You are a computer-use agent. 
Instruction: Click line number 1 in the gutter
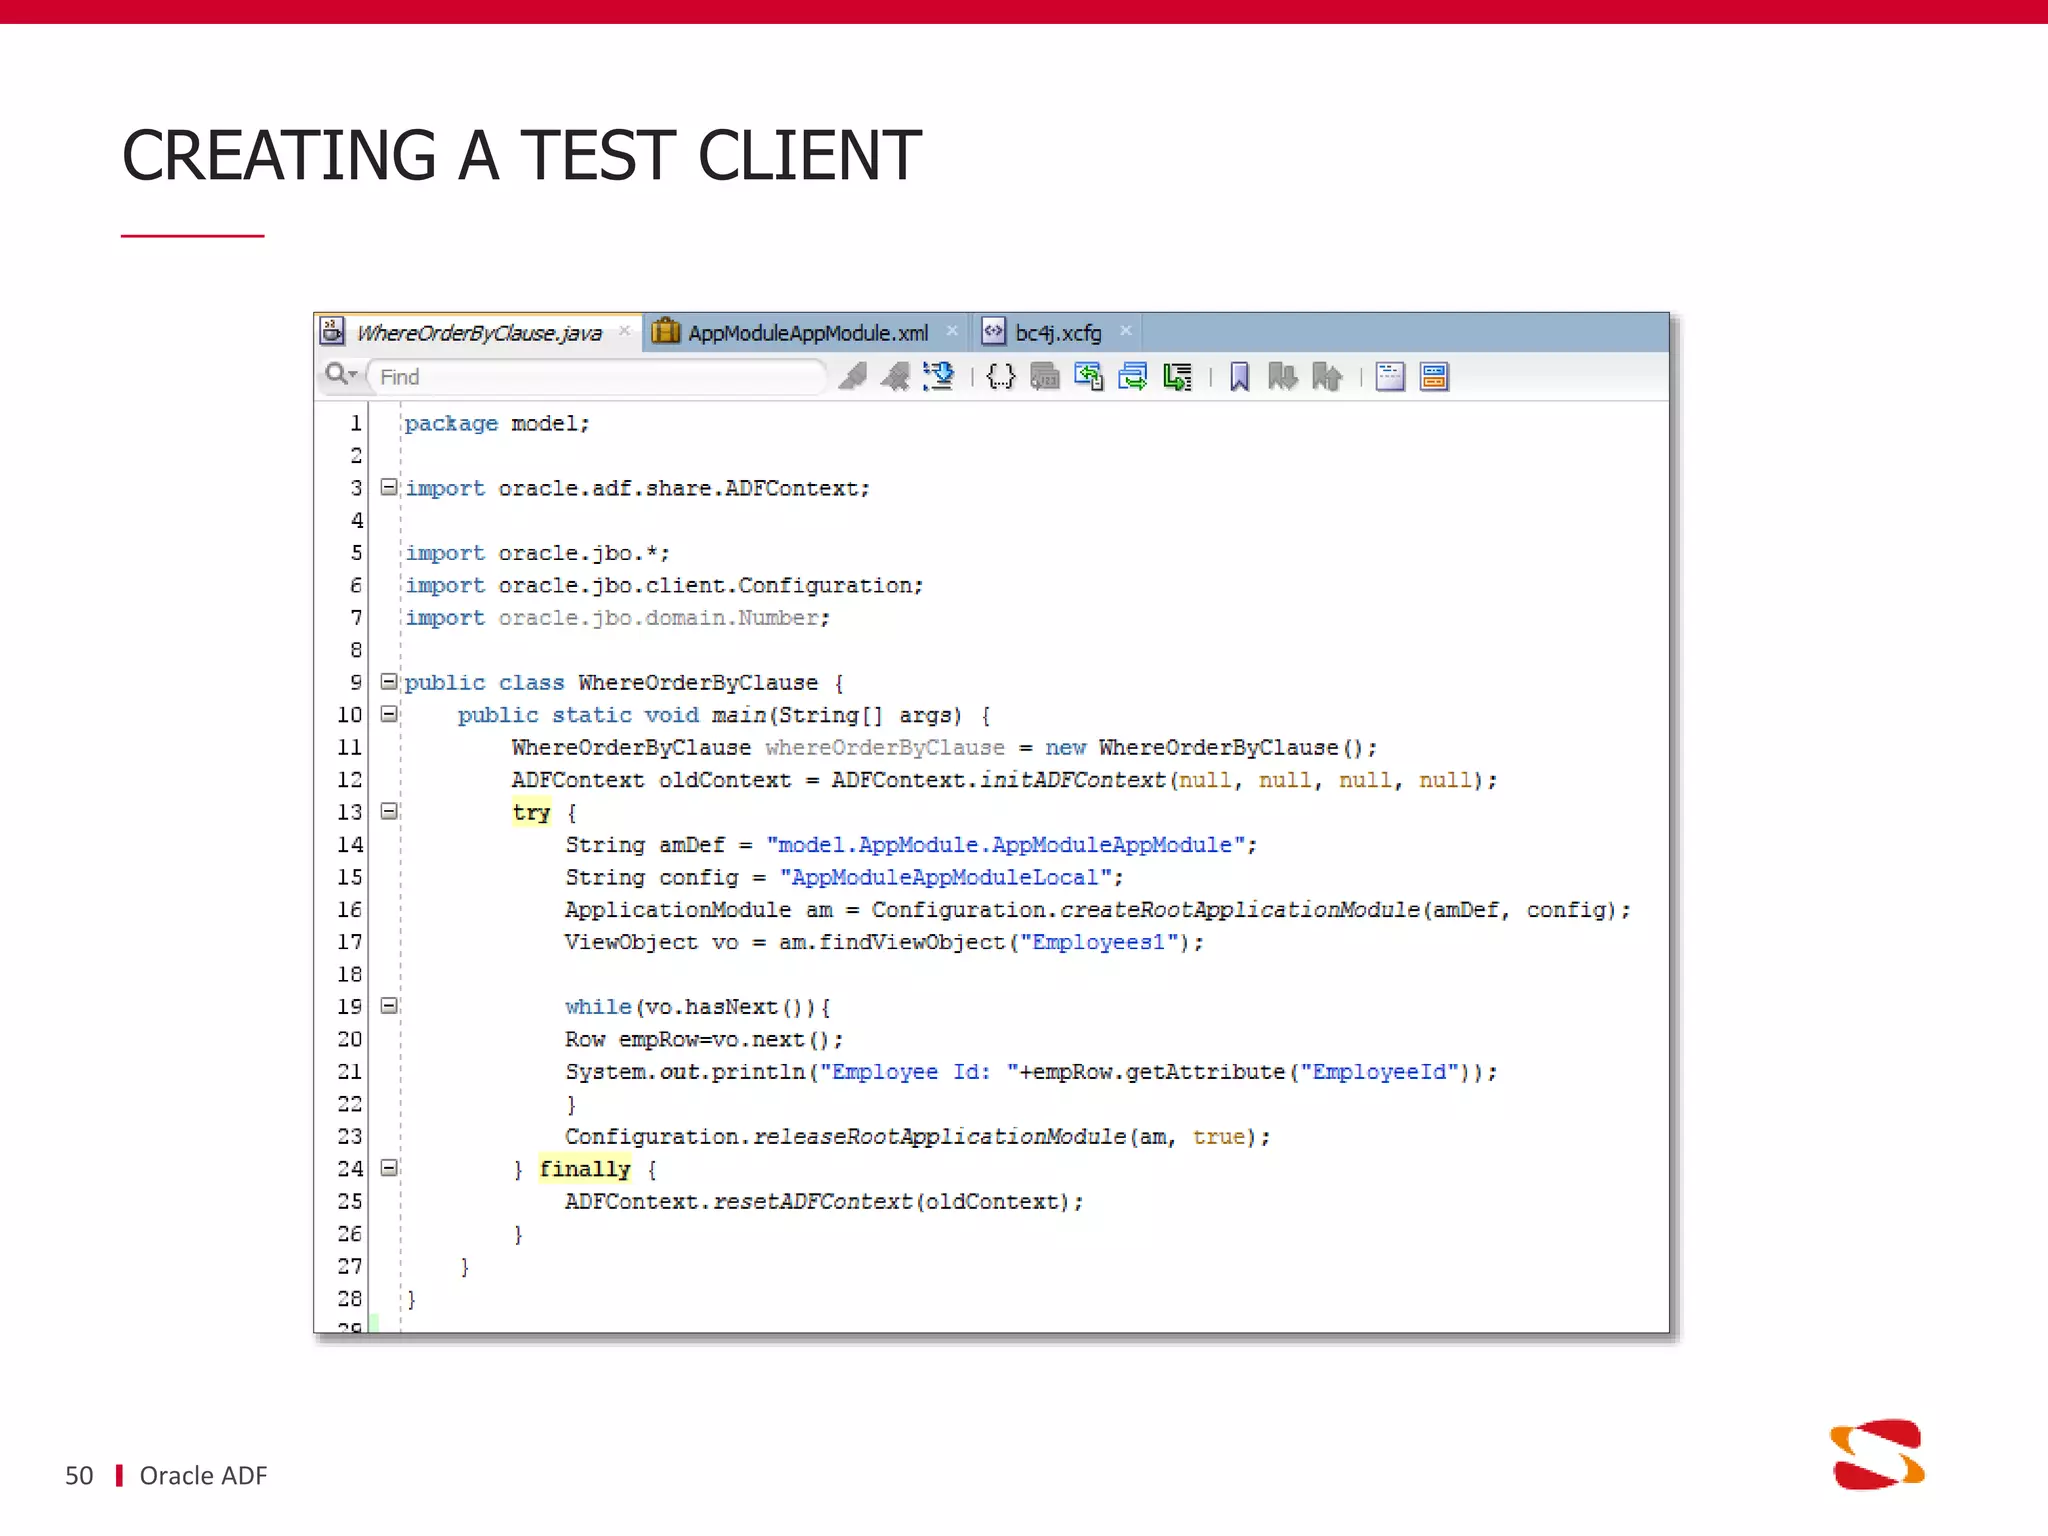tap(355, 423)
